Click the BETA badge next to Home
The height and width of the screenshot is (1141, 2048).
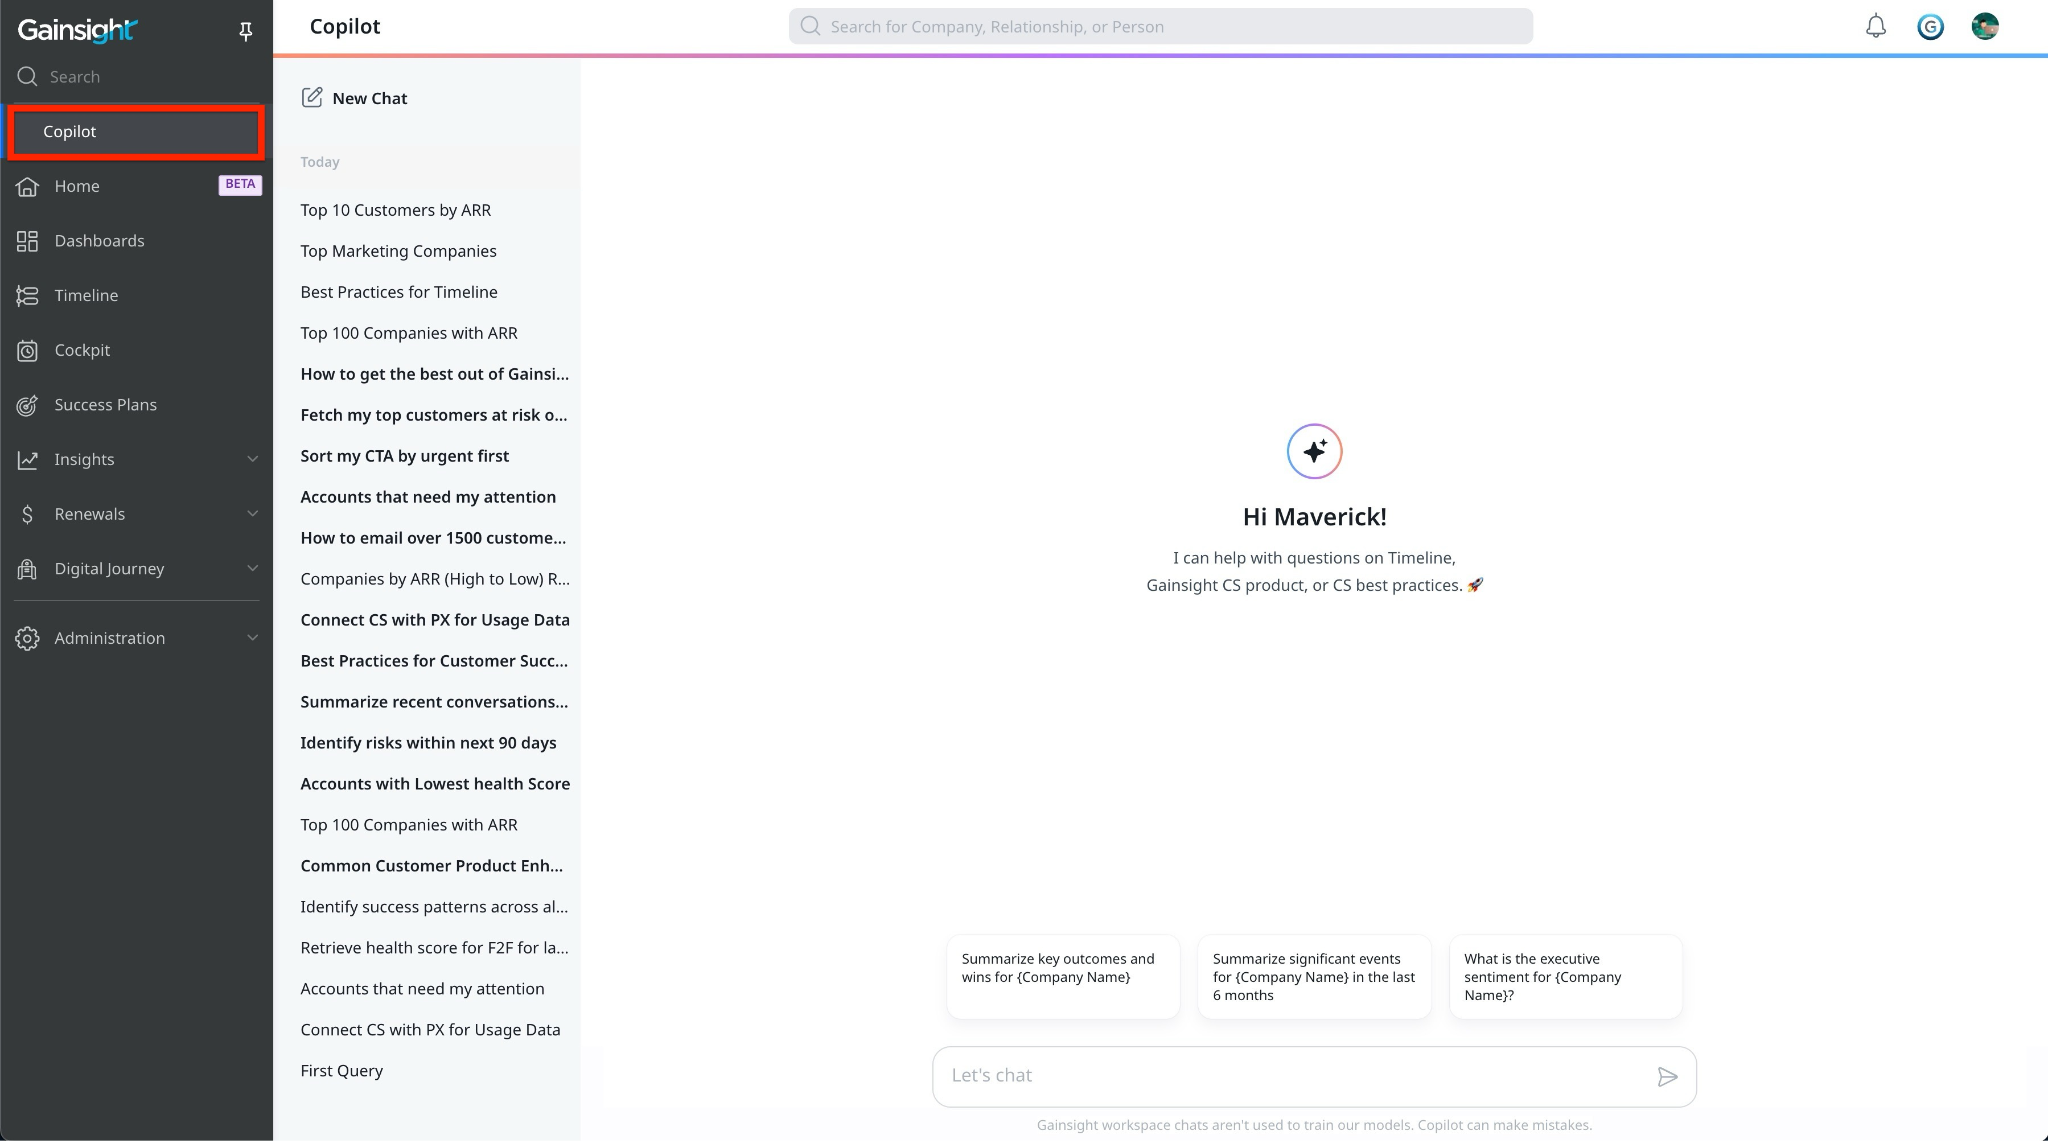pyautogui.click(x=240, y=185)
